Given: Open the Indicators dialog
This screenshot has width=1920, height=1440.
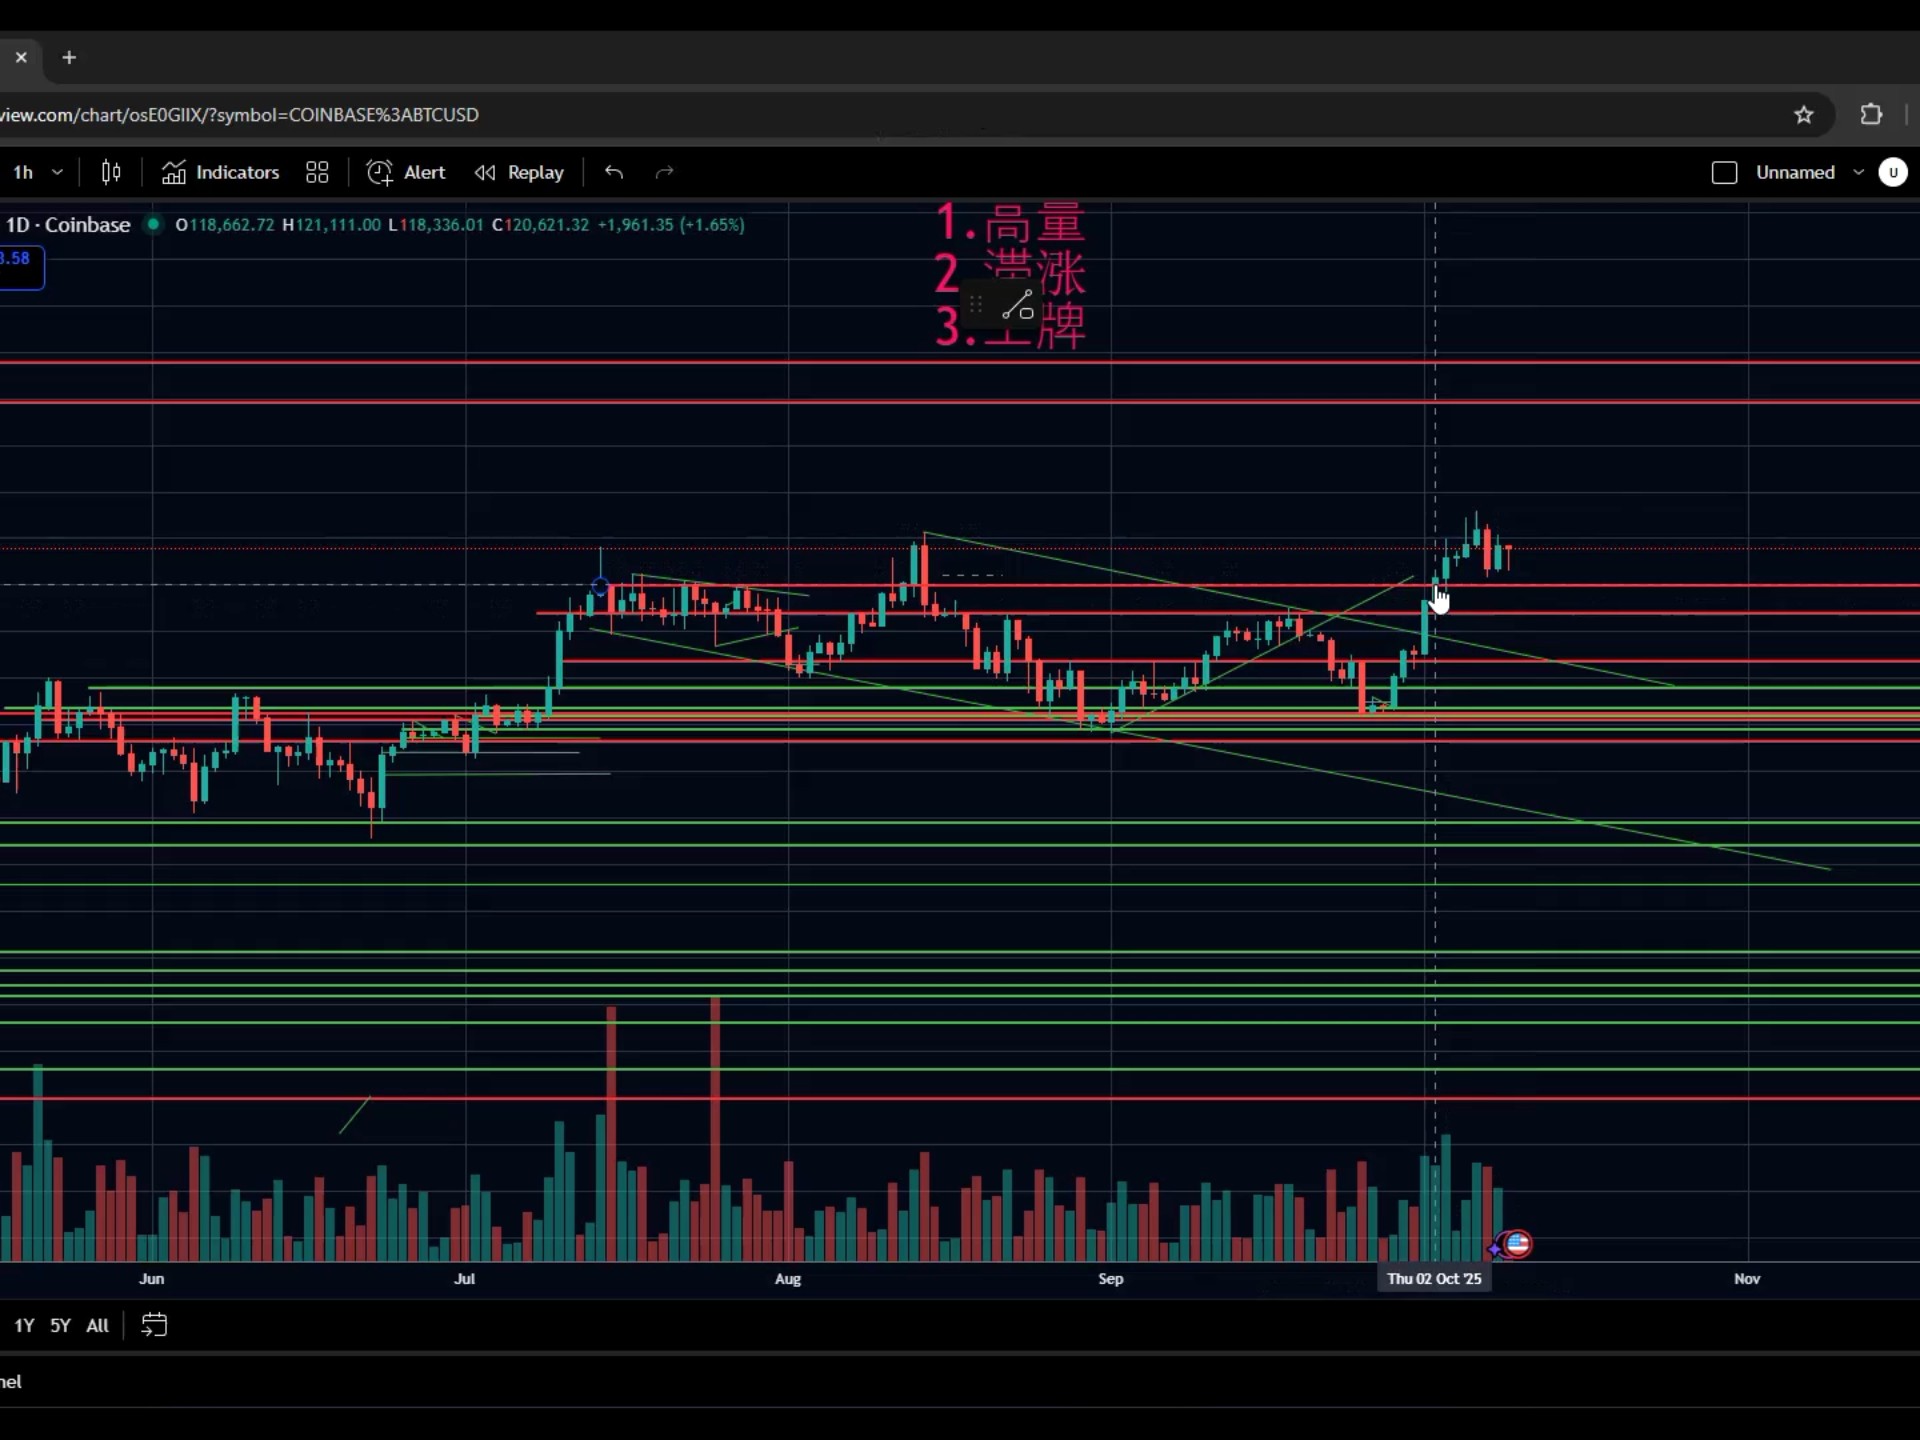Looking at the screenshot, I should coord(221,172).
